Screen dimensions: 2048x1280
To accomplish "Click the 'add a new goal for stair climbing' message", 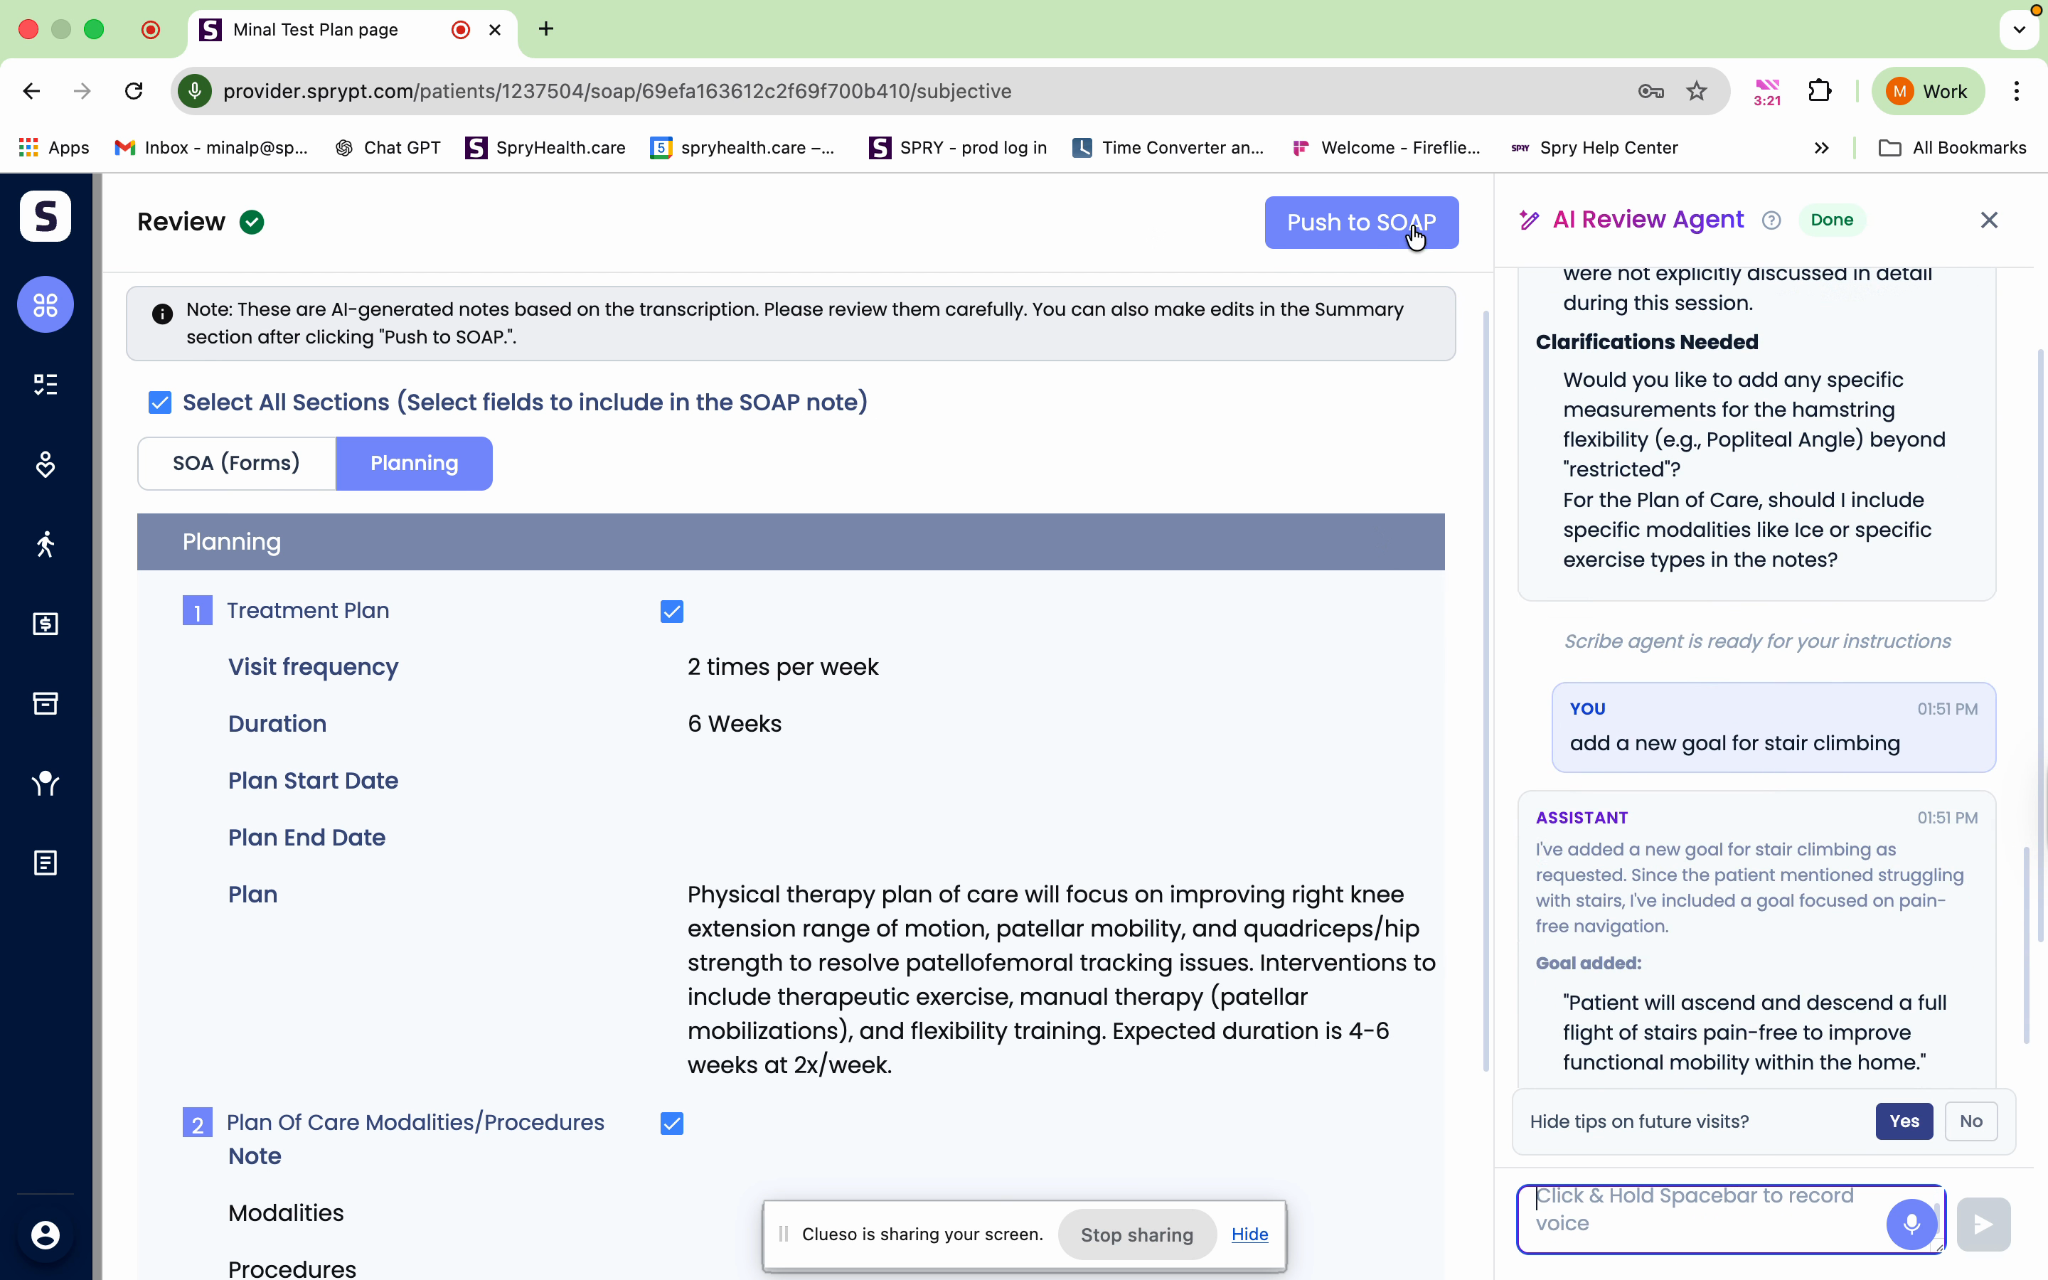I will pyautogui.click(x=1735, y=743).
